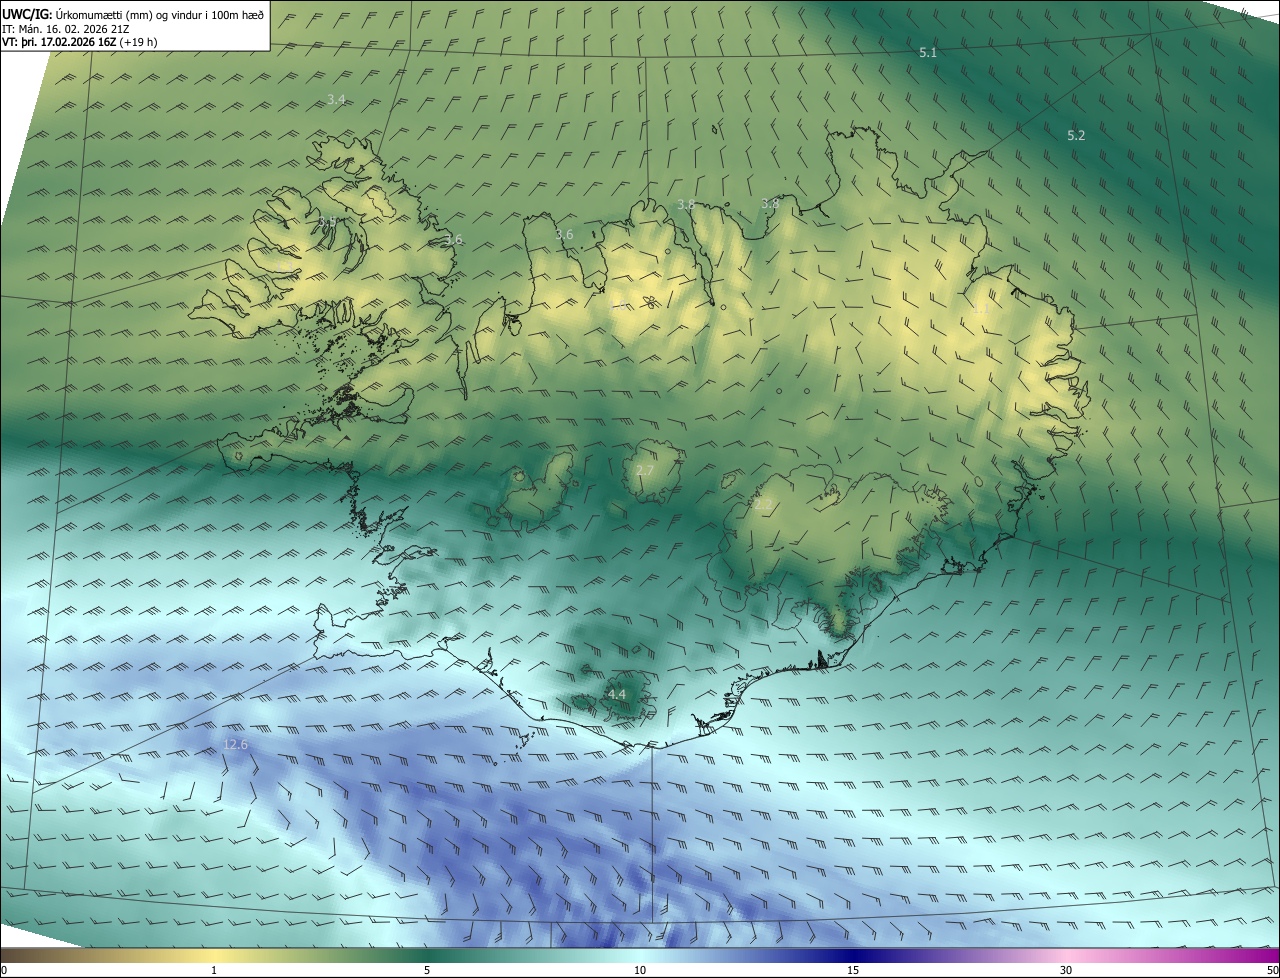Click the 3.5 value label on map
Image resolution: width=1280 pixels, height=978 pixels.
click(x=327, y=220)
